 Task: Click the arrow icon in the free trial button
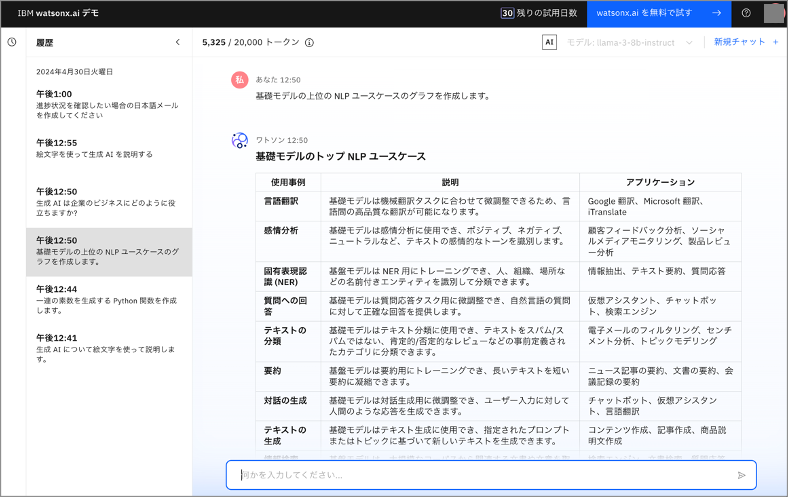(x=717, y=13)
